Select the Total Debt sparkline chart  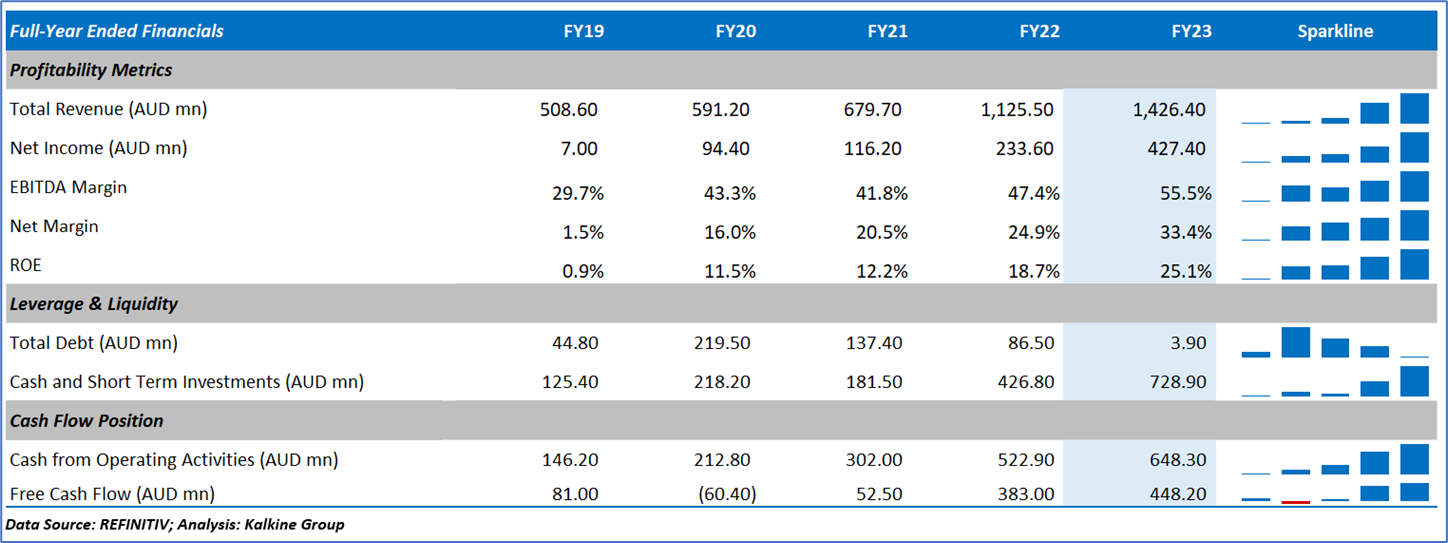pos(1335,343)
